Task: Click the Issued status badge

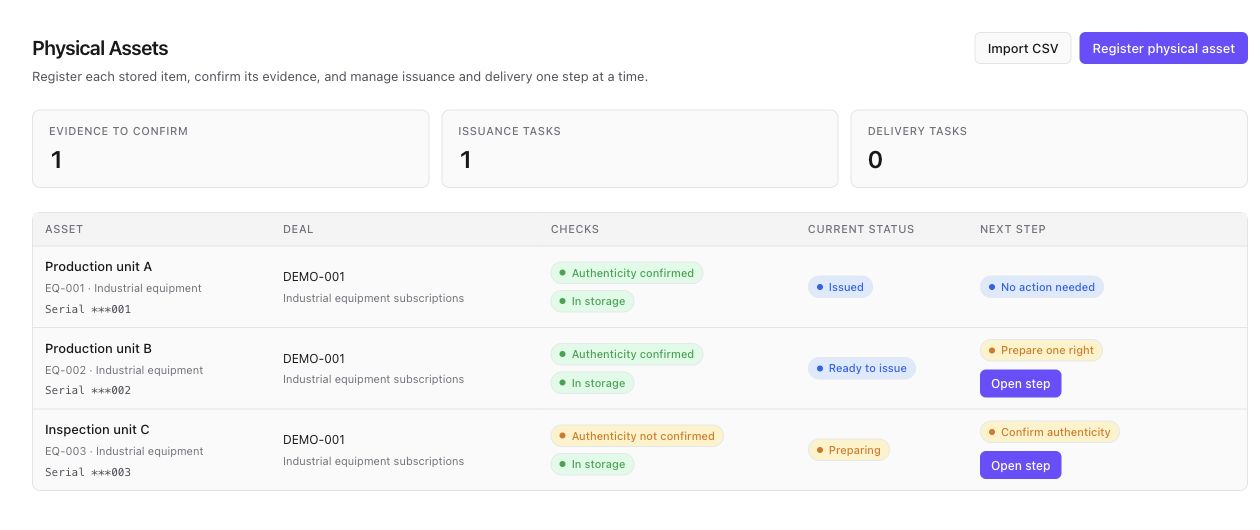Action: (840, 287)
